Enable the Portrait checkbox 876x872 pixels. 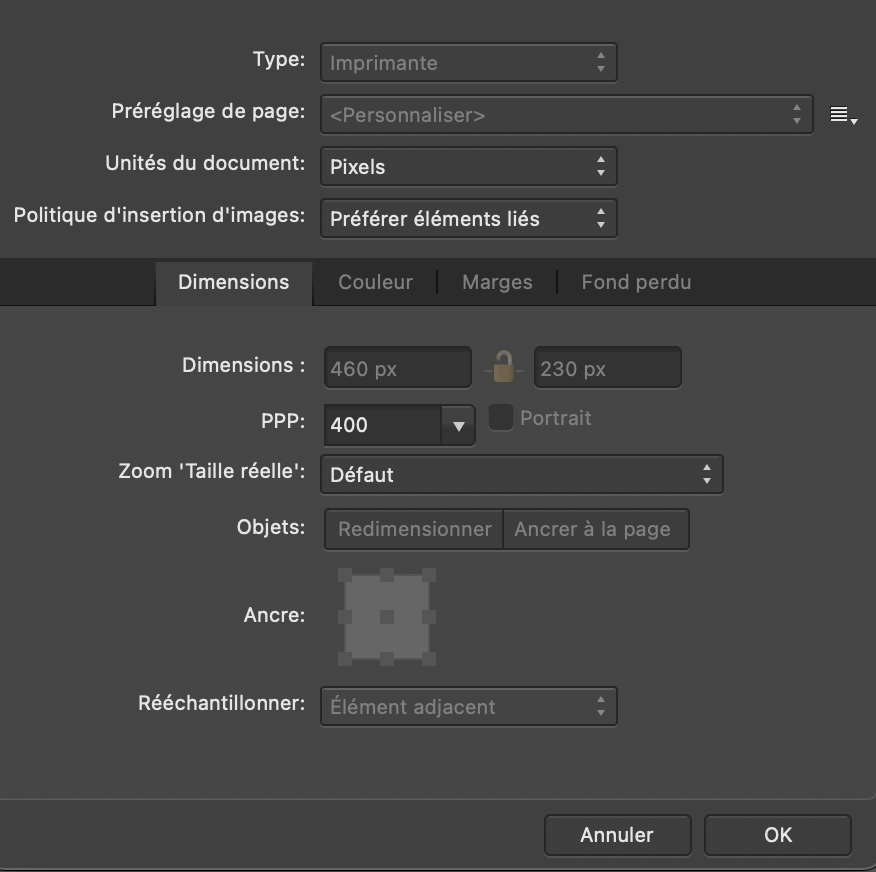click(x=501, y=418)
